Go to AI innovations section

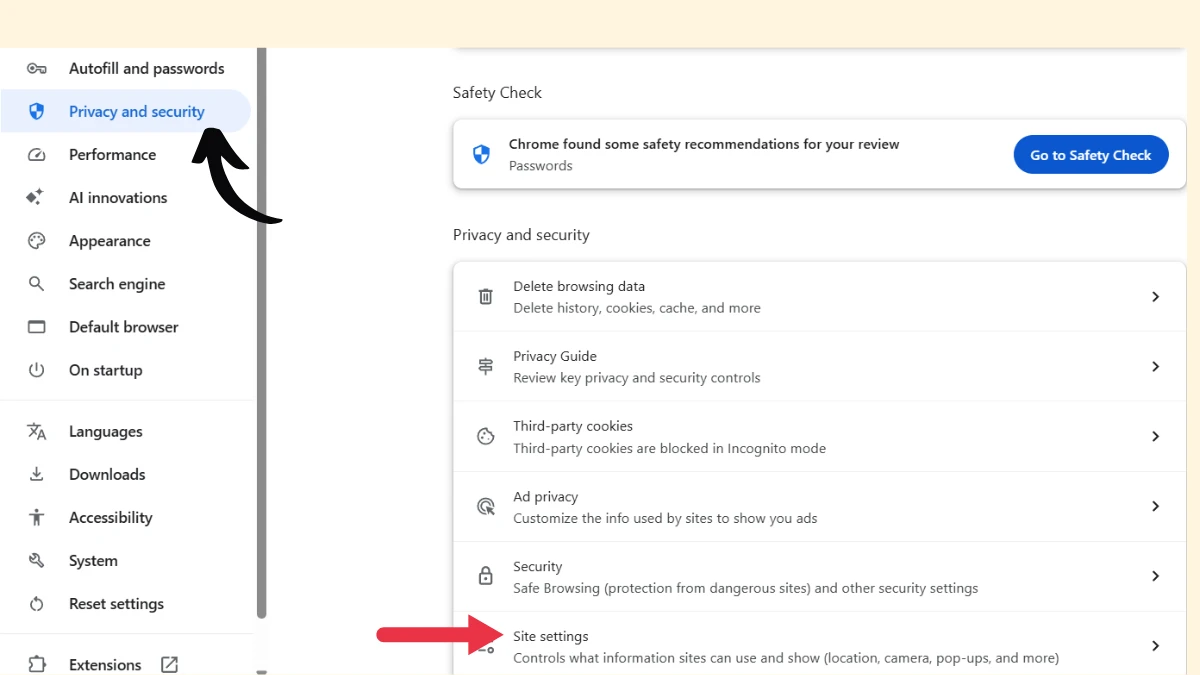tap(125, 197)
